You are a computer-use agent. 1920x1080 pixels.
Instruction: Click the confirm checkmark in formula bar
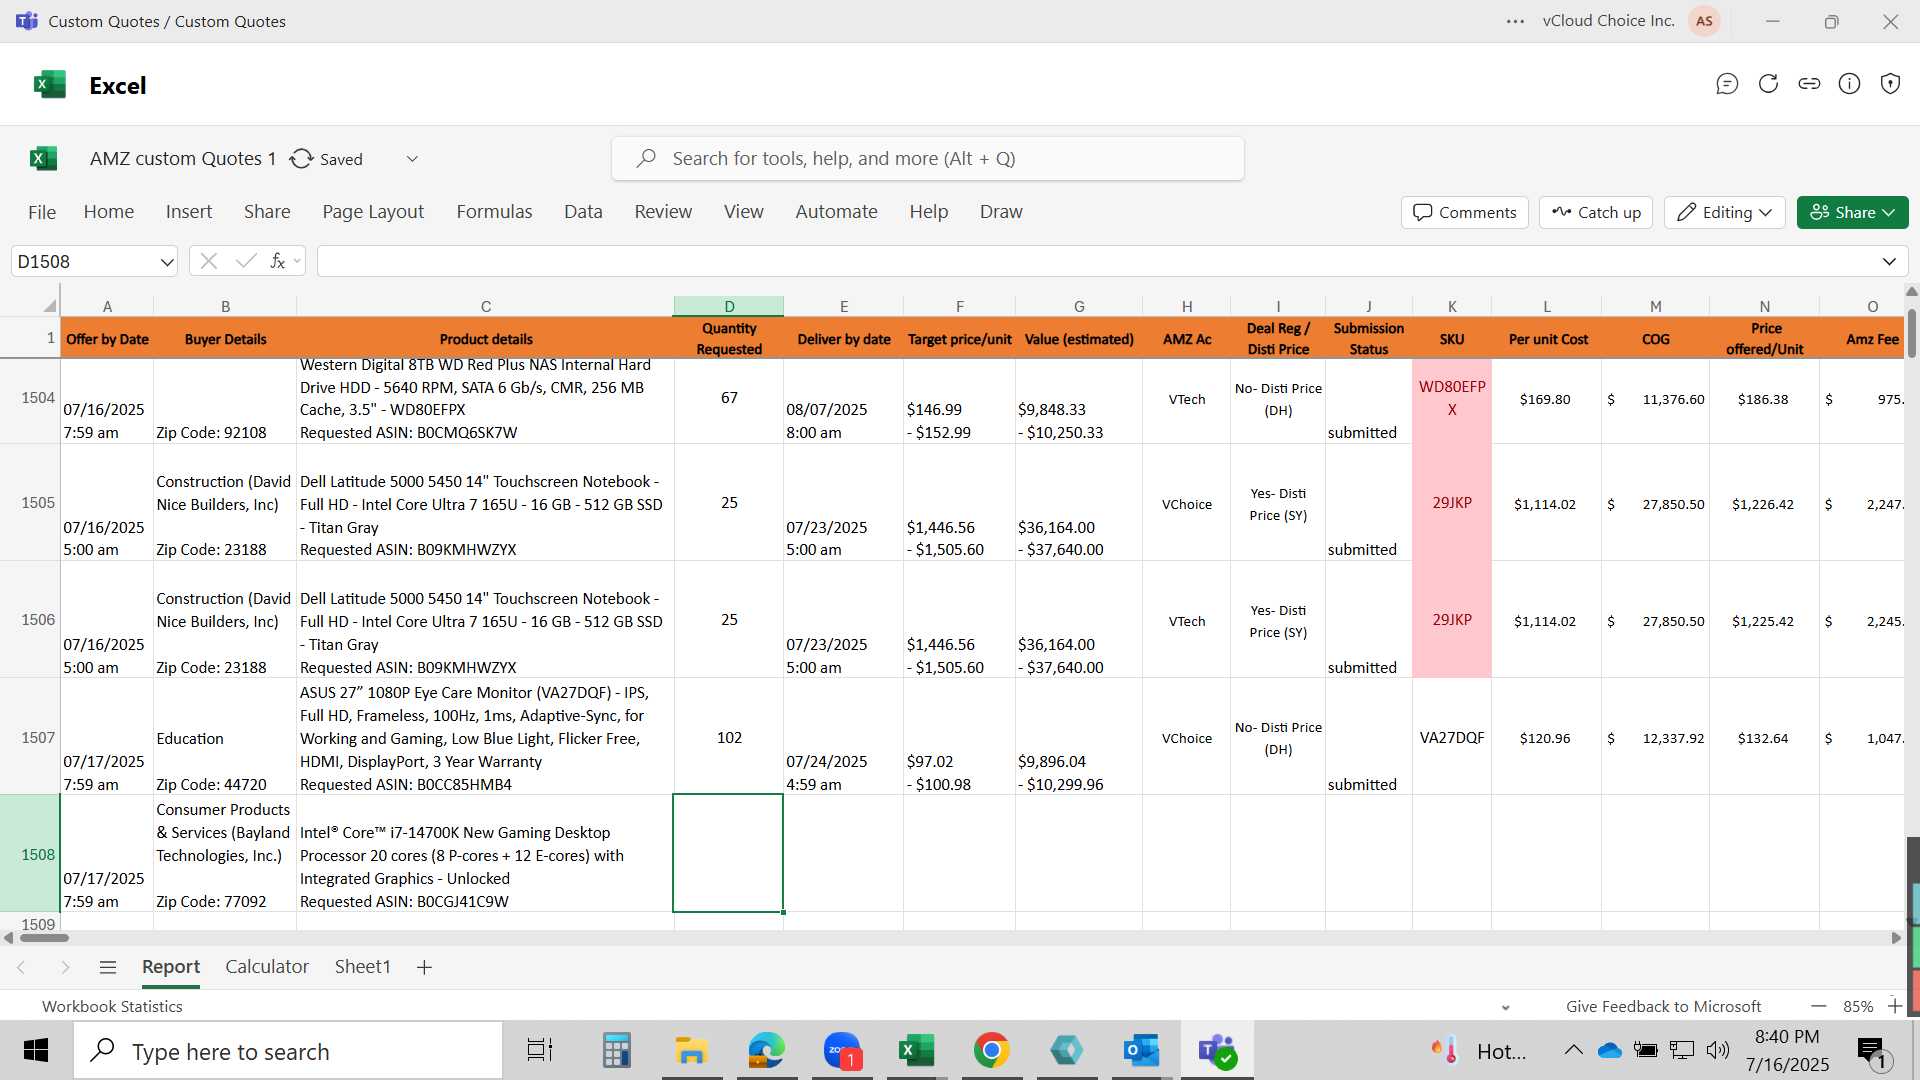[x=245, y=261]
